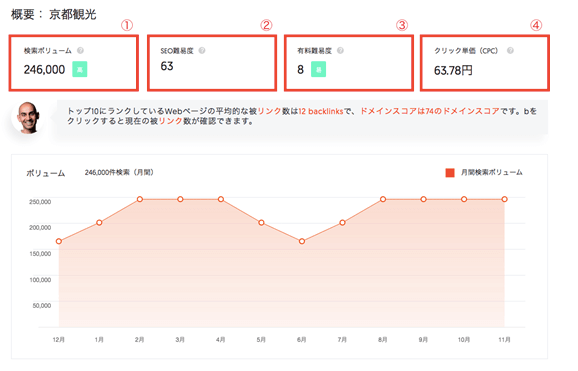Select the 6月 low data point
The width and height of the screenshot is (578, 371).
point(302,241)
